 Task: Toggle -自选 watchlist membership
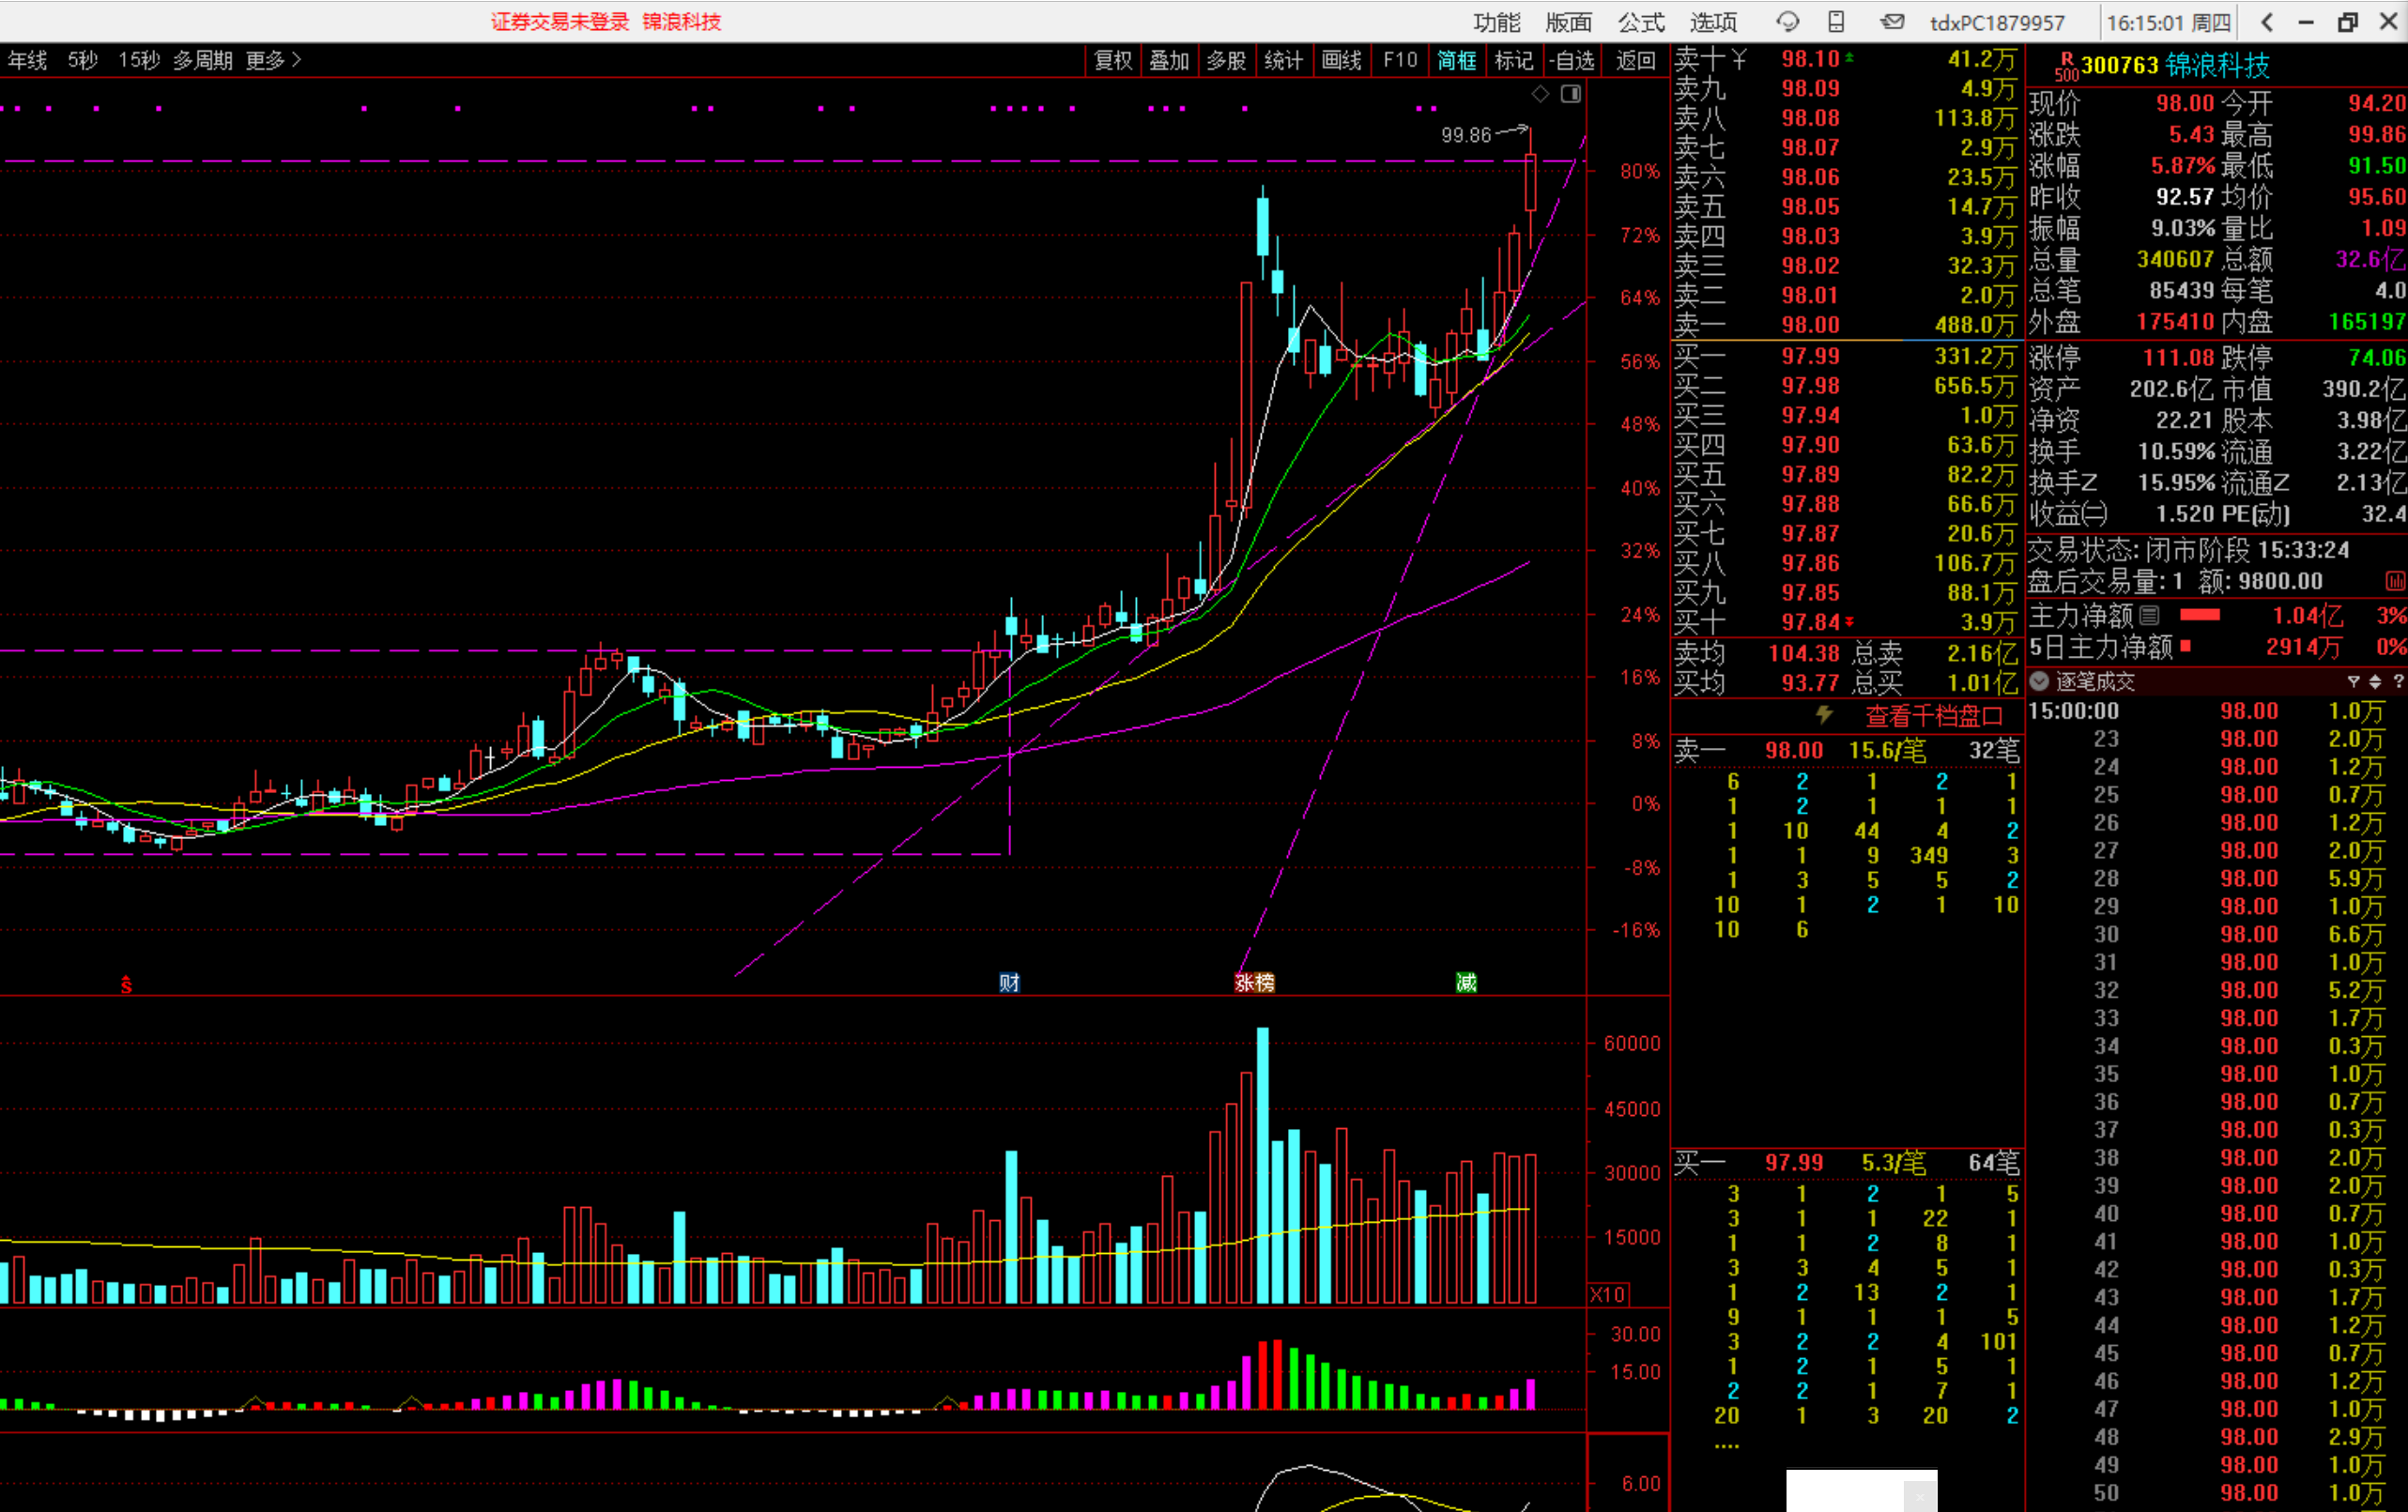click(1572, 60)
